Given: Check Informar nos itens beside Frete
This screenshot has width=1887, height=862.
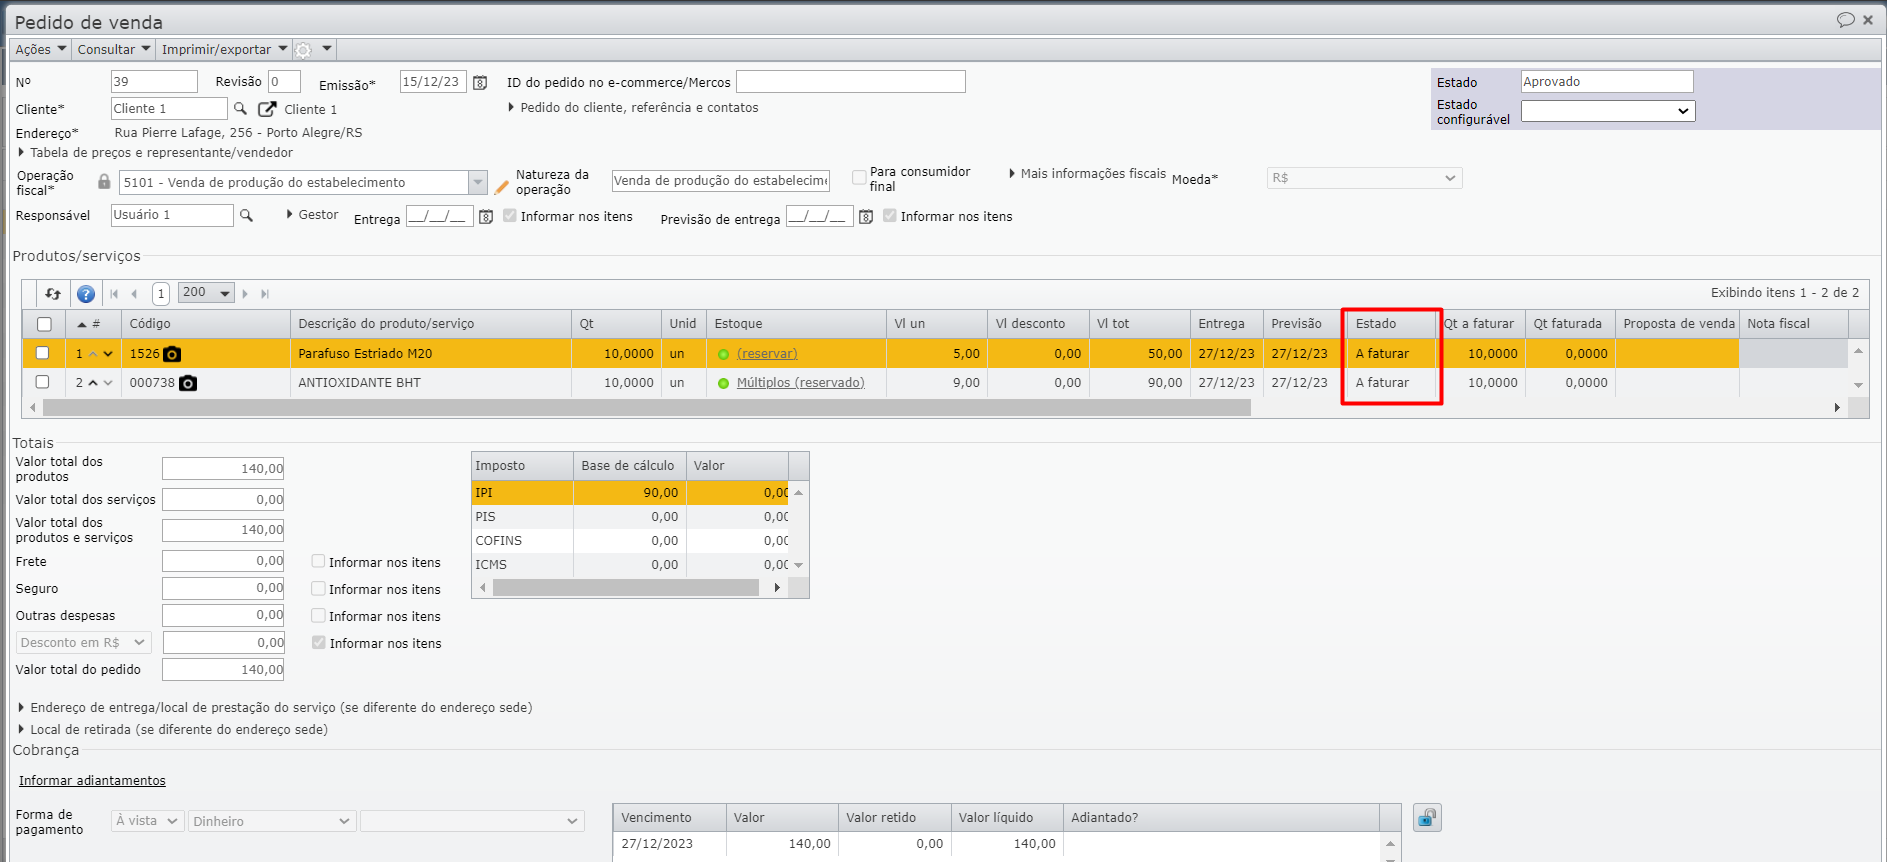Looking at the screenshot, I should 318,562.
